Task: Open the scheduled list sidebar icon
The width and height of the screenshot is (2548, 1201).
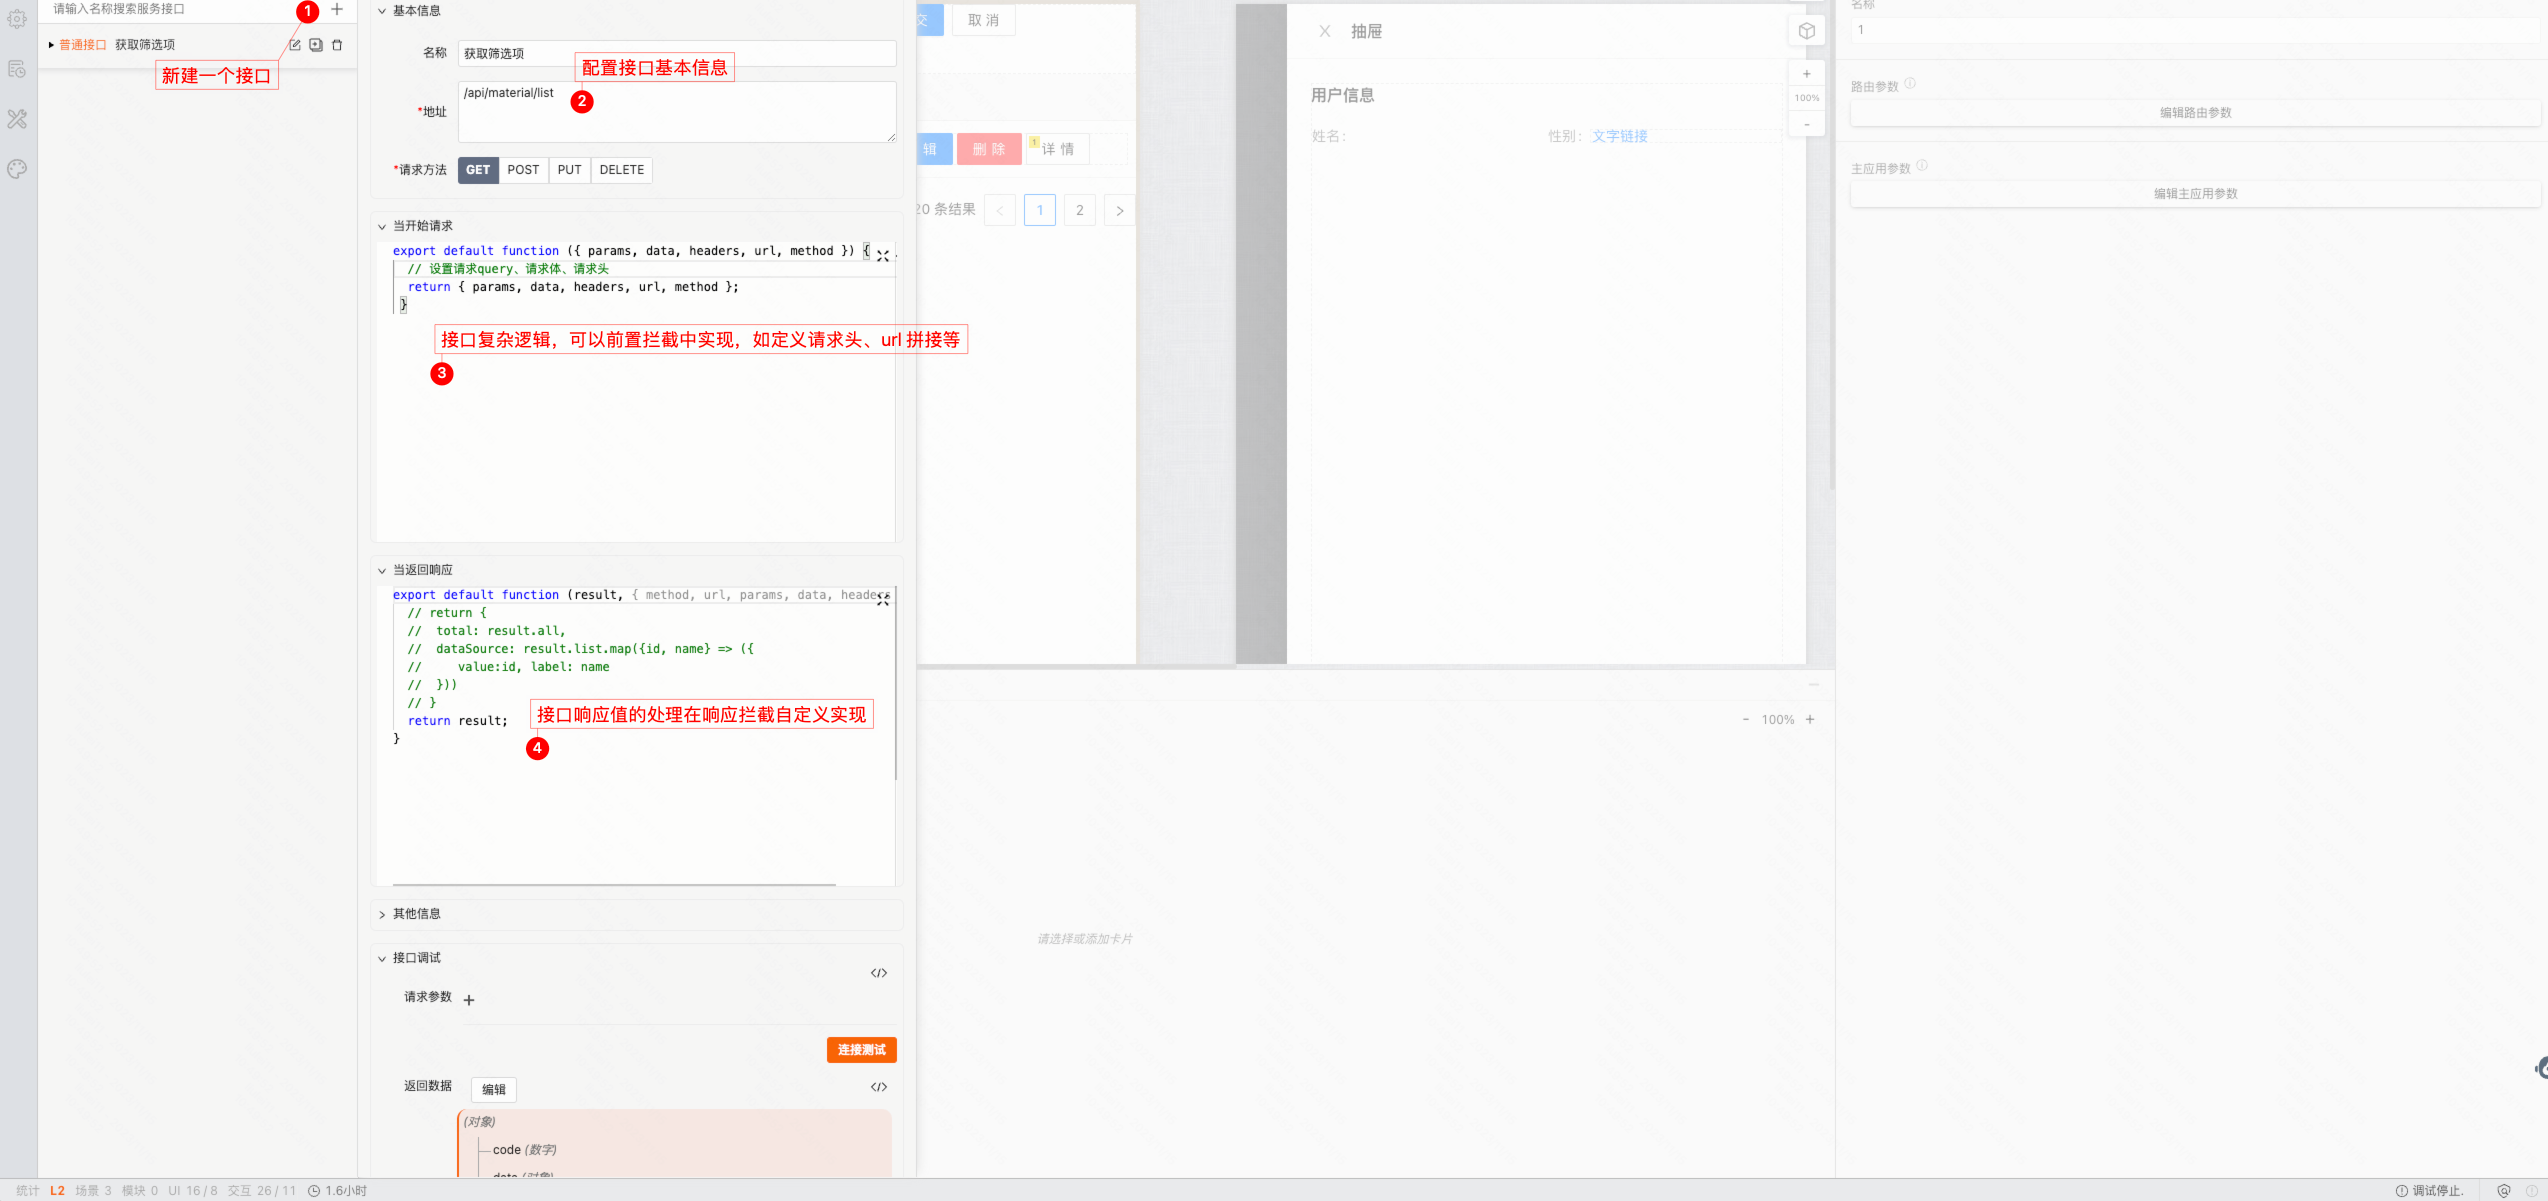Action: pyautogui.click(x=17, y=69)
